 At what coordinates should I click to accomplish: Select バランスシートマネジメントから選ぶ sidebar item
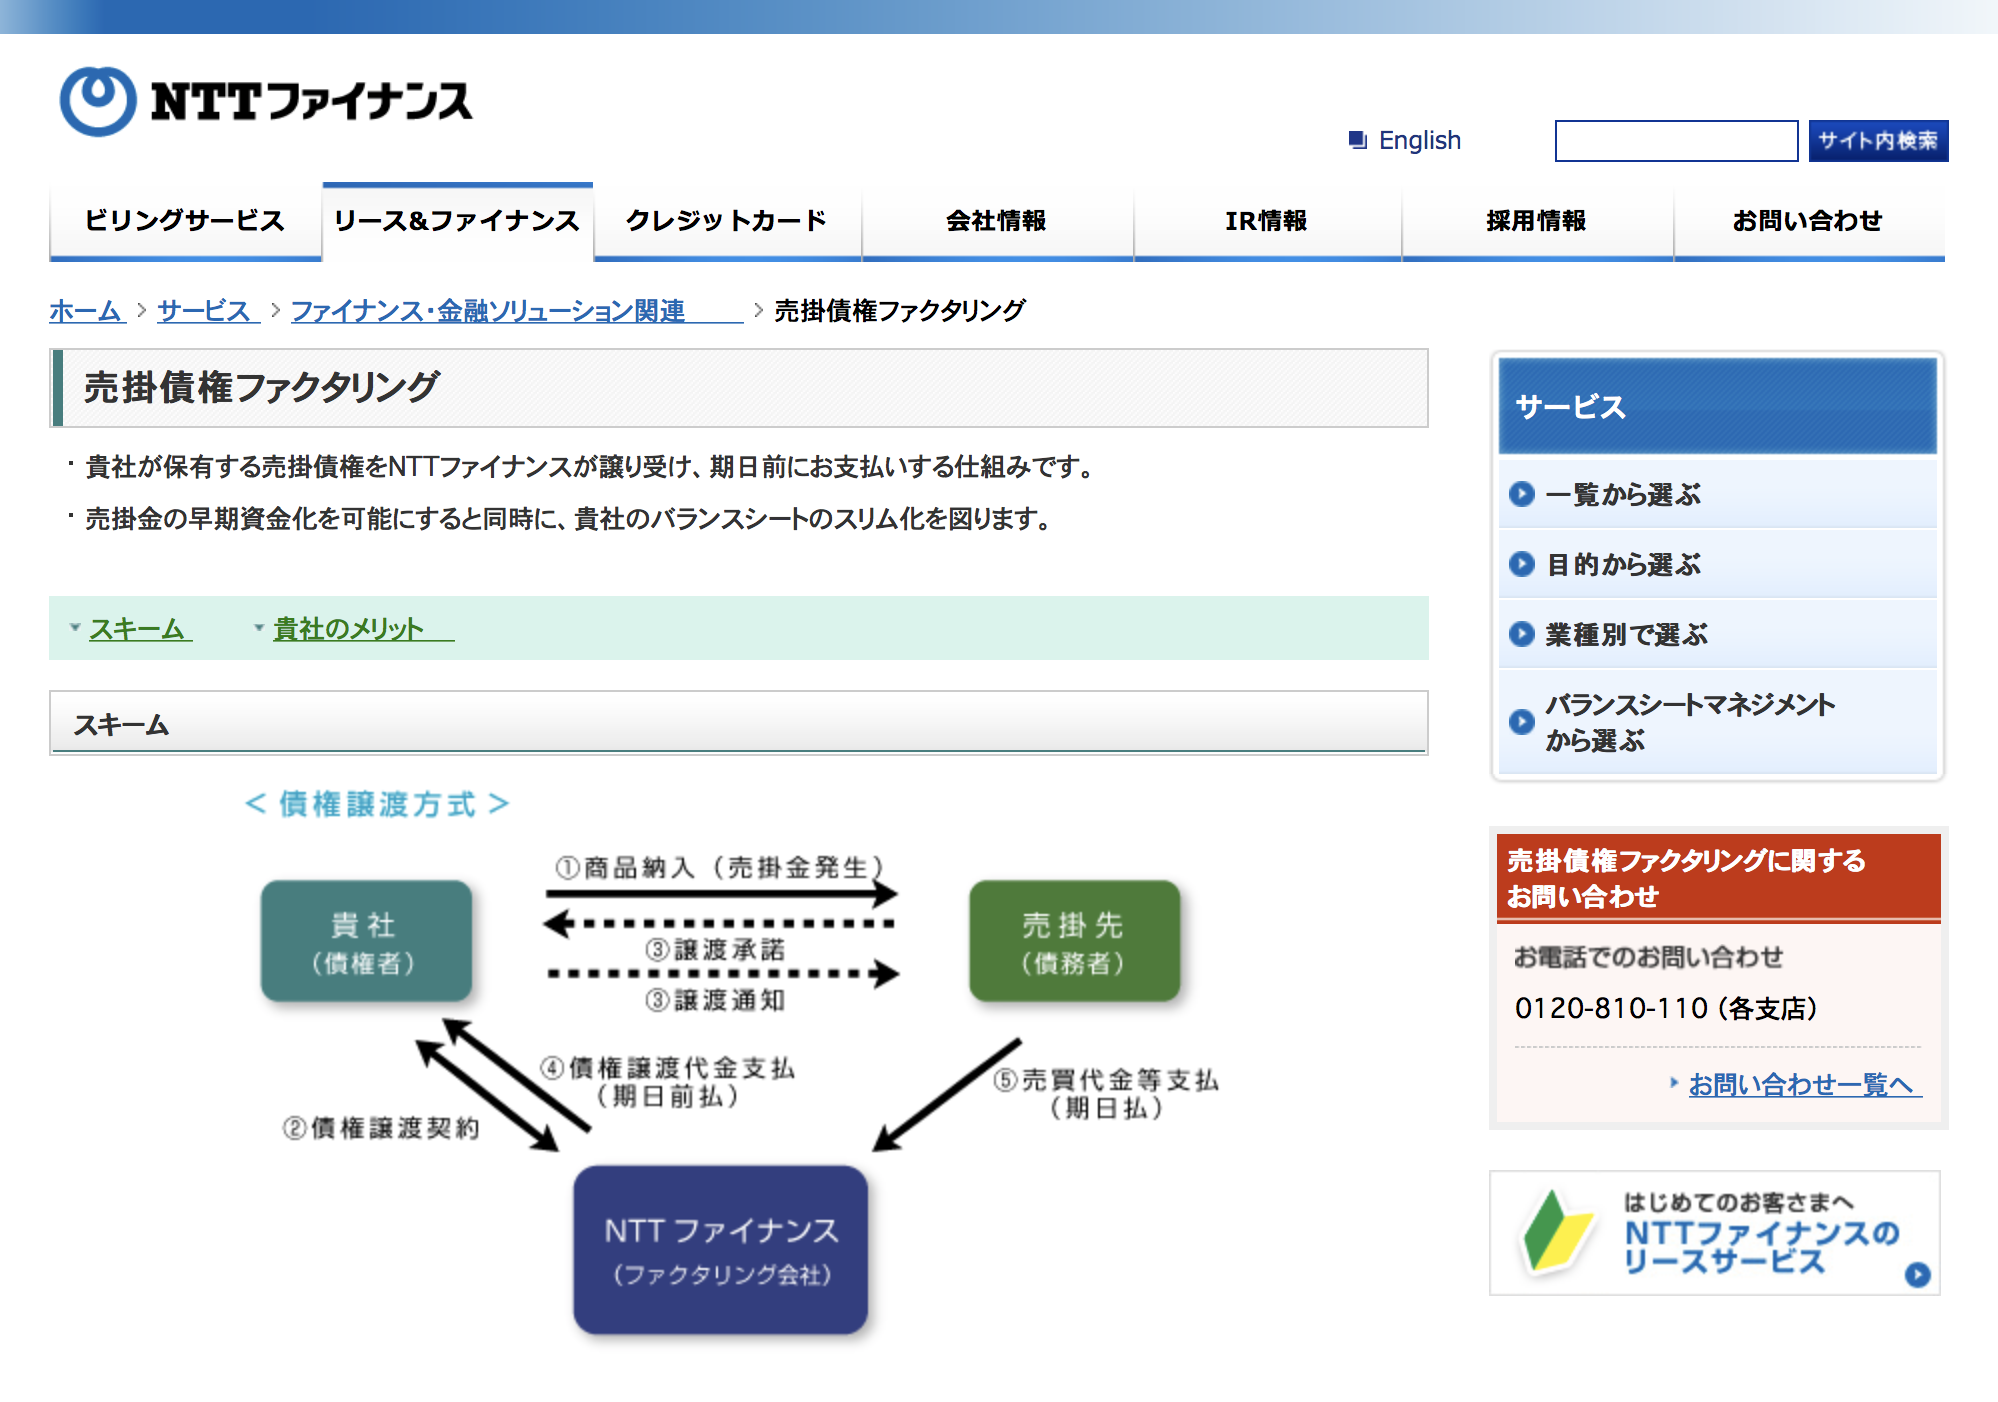point(1717,722)
